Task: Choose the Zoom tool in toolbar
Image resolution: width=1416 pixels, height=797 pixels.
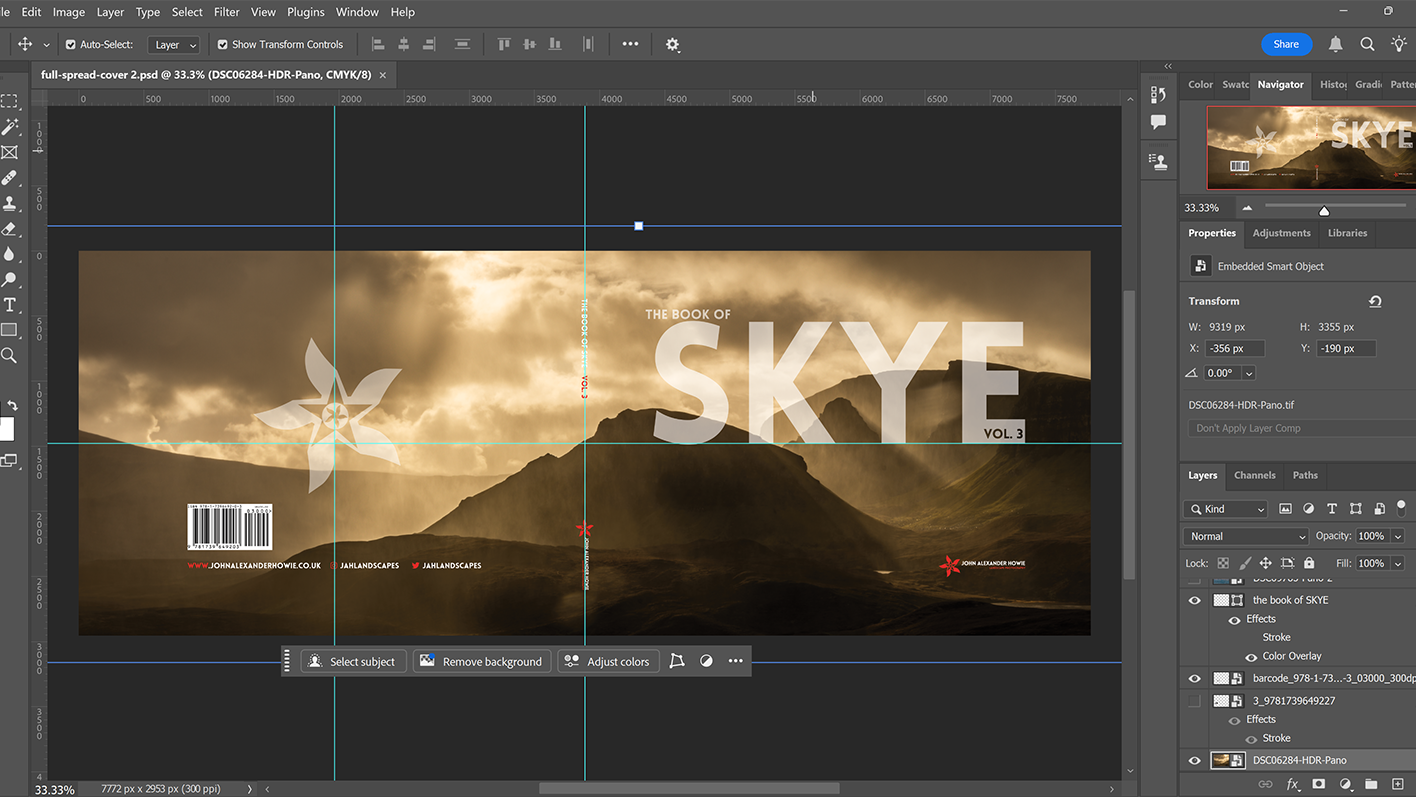Action: coord(10,355)
